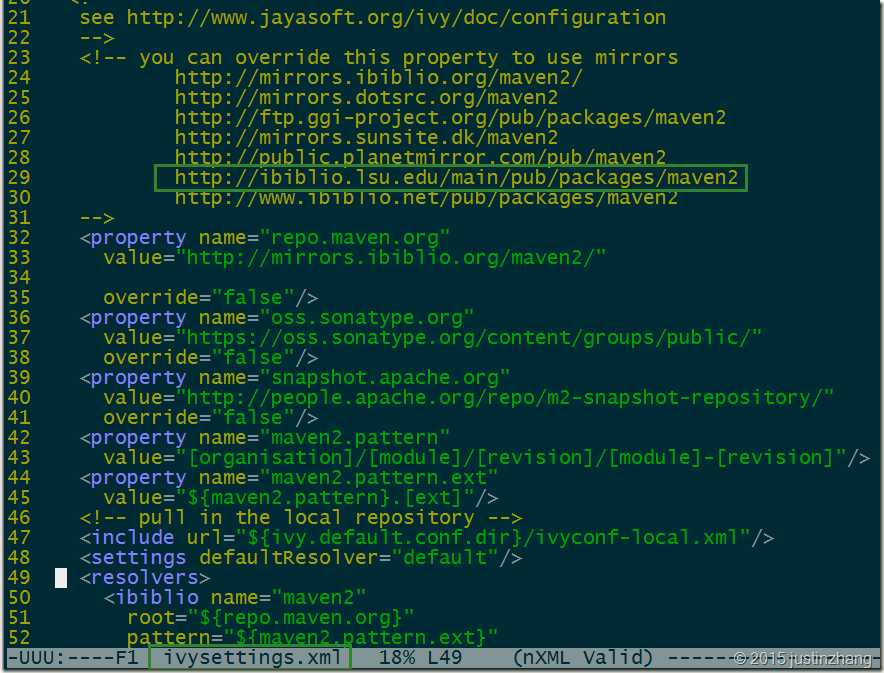Click the ivysettings.xml buffer name in mode line
This screenshot has width=884, height=673.
[252, 657]
